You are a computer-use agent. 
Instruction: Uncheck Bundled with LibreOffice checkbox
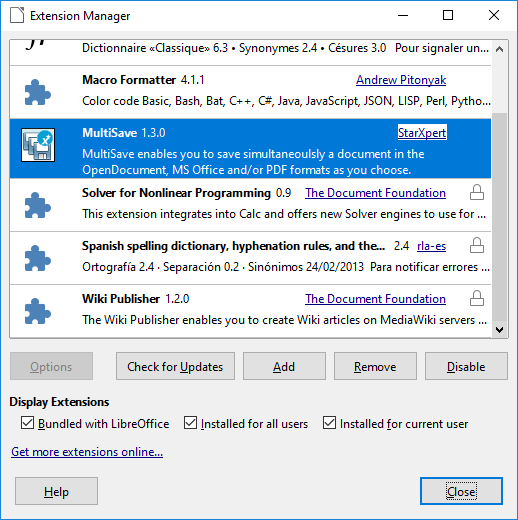click(27, 423)
